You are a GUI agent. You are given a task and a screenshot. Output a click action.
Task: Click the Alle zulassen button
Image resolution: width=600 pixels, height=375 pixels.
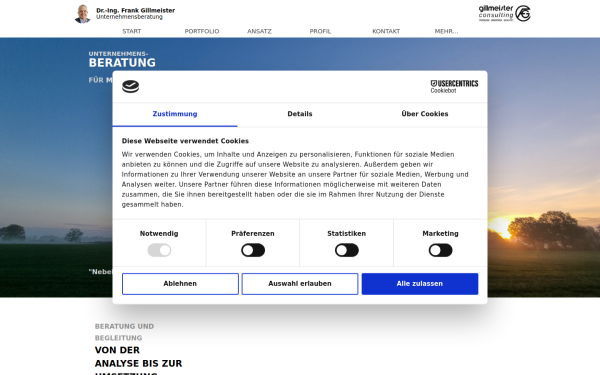[420, 284]
